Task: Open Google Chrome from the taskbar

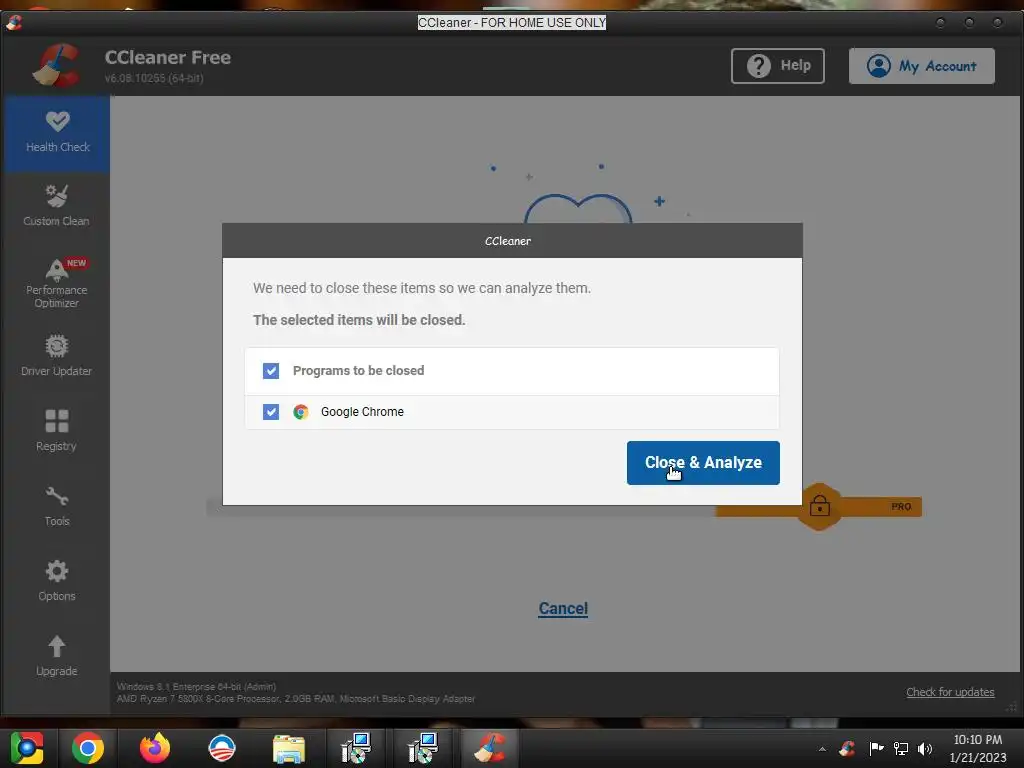Action: [x=88, y=748]
